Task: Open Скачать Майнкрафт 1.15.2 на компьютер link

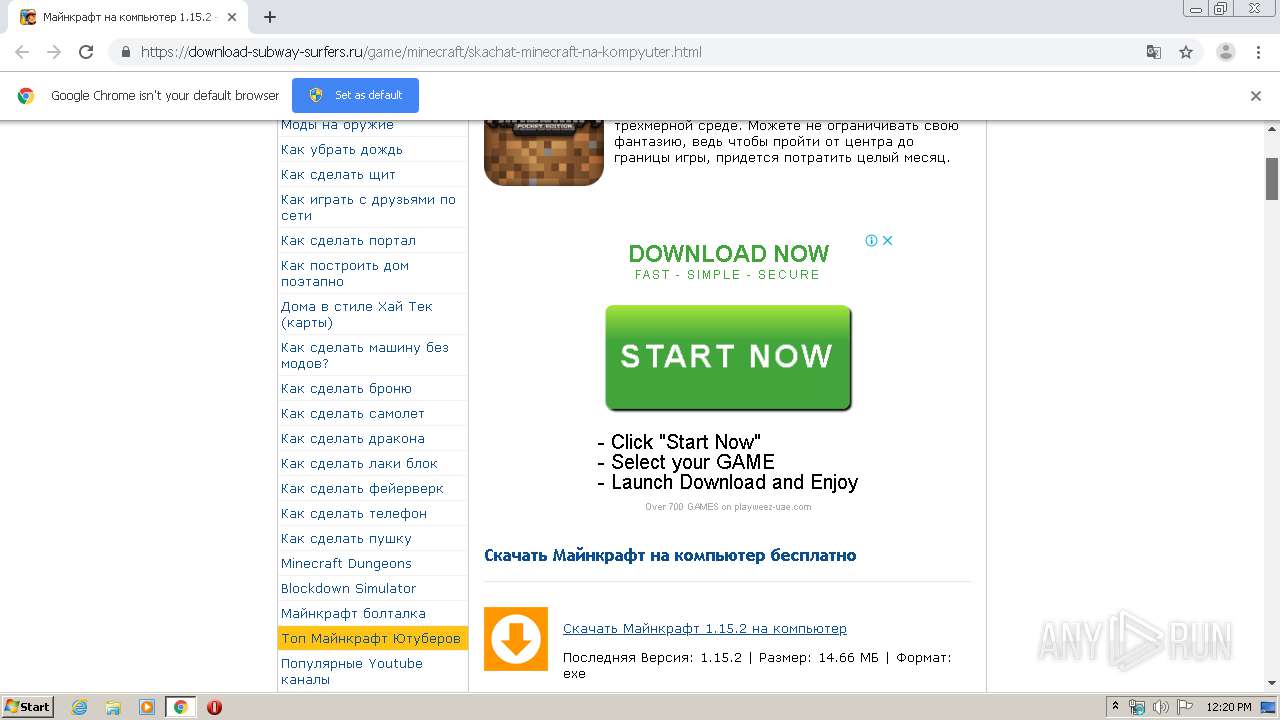Action: pos(705,628)
